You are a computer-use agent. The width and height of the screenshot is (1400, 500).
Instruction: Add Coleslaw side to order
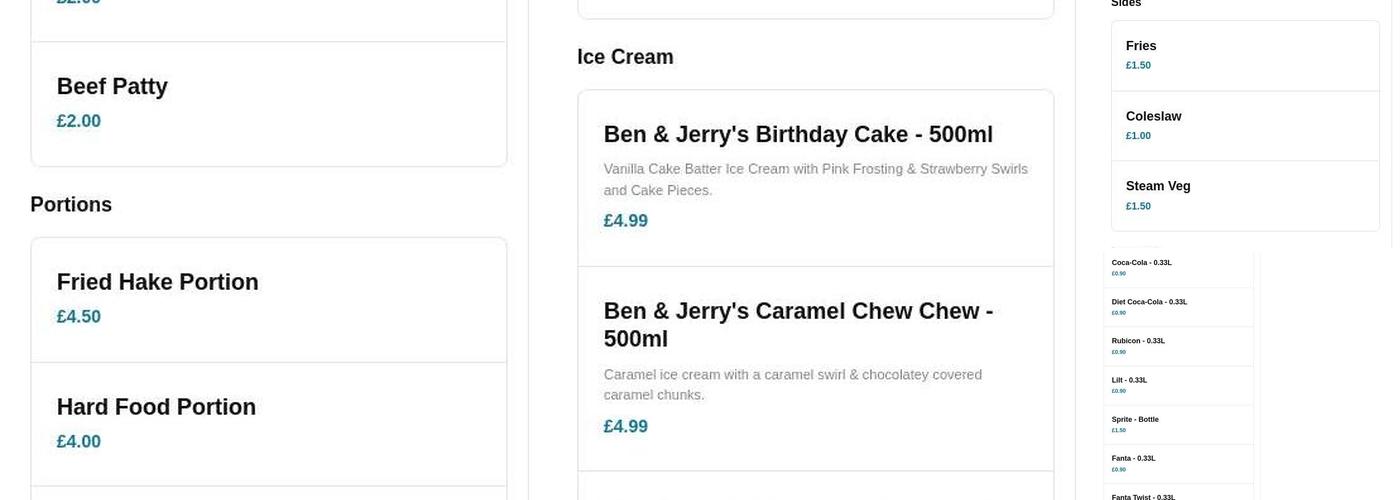point(1244,125)
